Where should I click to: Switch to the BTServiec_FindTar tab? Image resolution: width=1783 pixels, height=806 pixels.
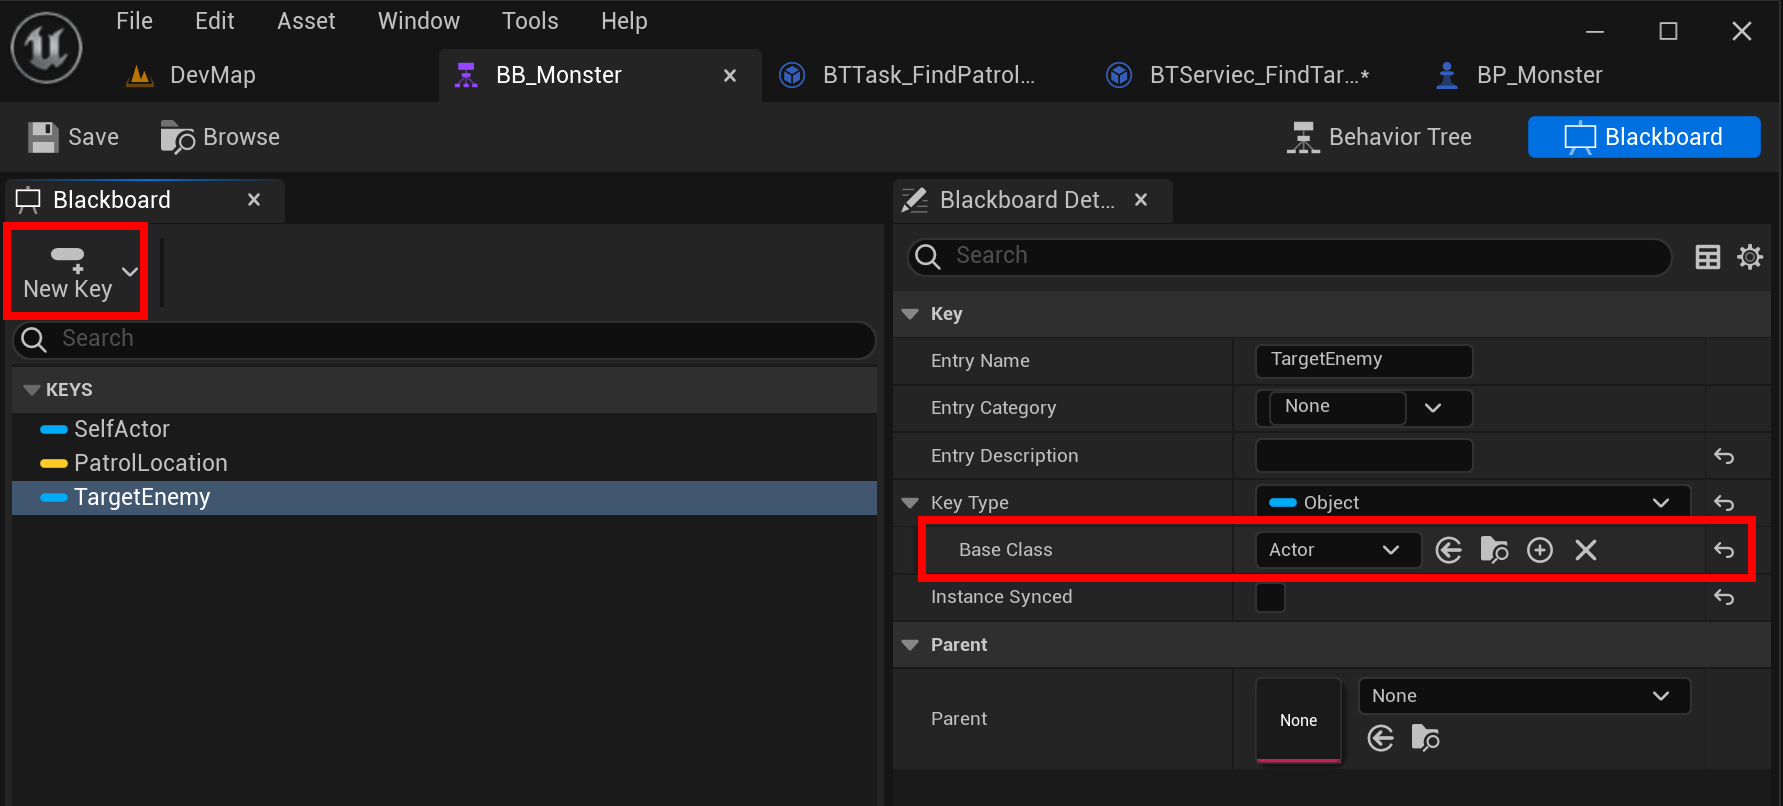1238,75
